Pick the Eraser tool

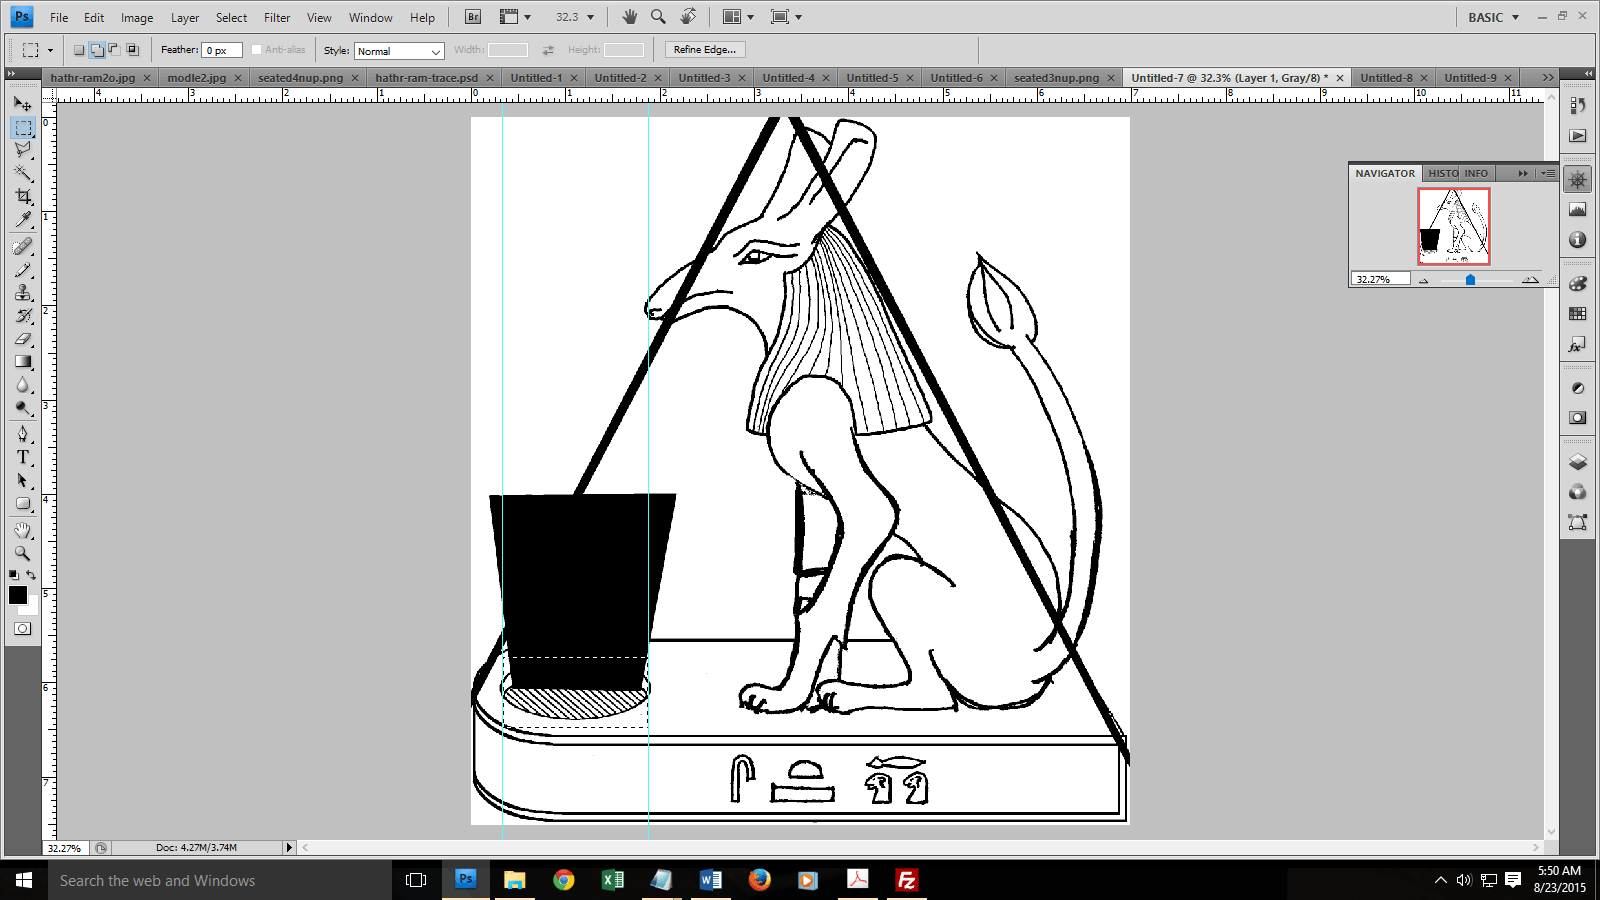click(x=23, y=339)
